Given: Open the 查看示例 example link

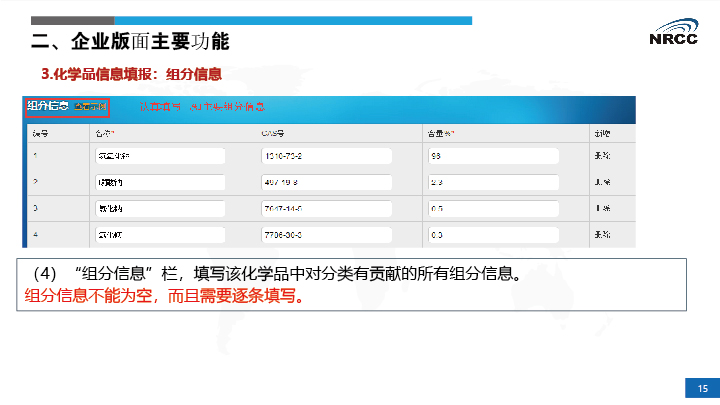Looking at the screenshot, I should (x=92, y=106).
